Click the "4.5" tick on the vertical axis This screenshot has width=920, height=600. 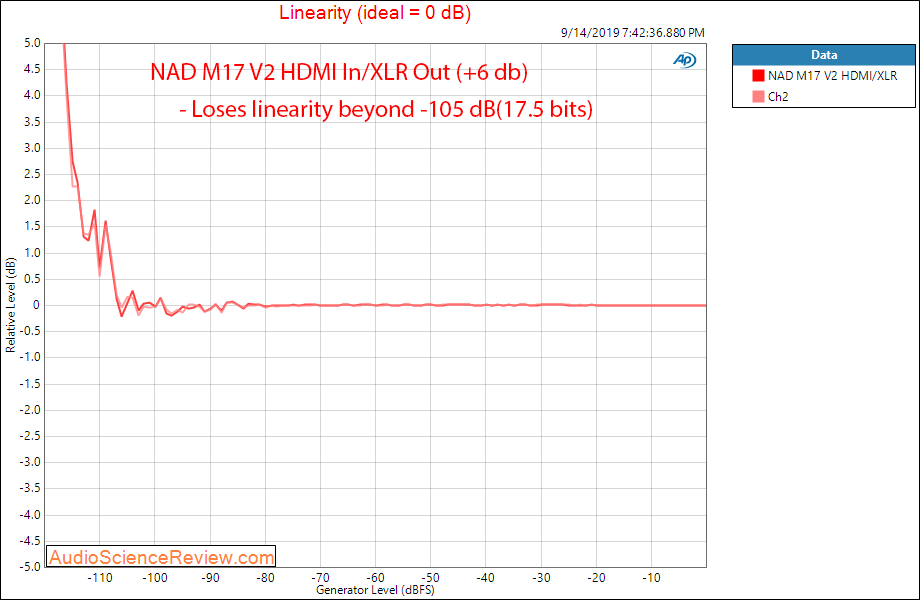pyautogui.click(x=32, y=69)
